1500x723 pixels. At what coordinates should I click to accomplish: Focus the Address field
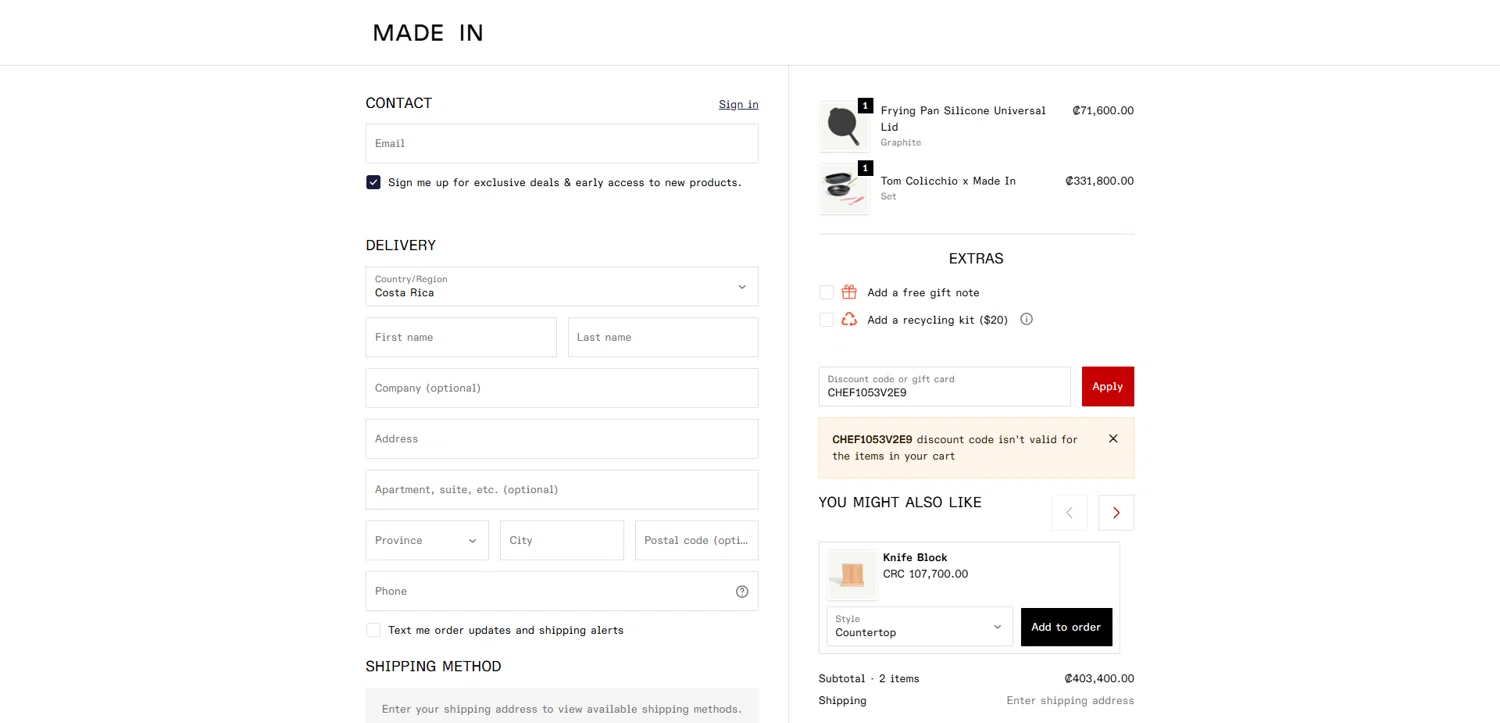click(562, 439)
